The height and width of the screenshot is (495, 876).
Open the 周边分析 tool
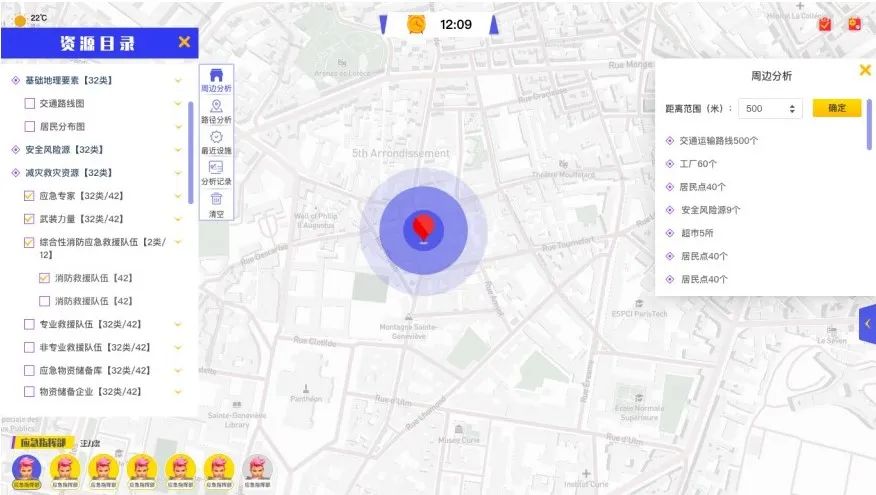coord(216,78)
